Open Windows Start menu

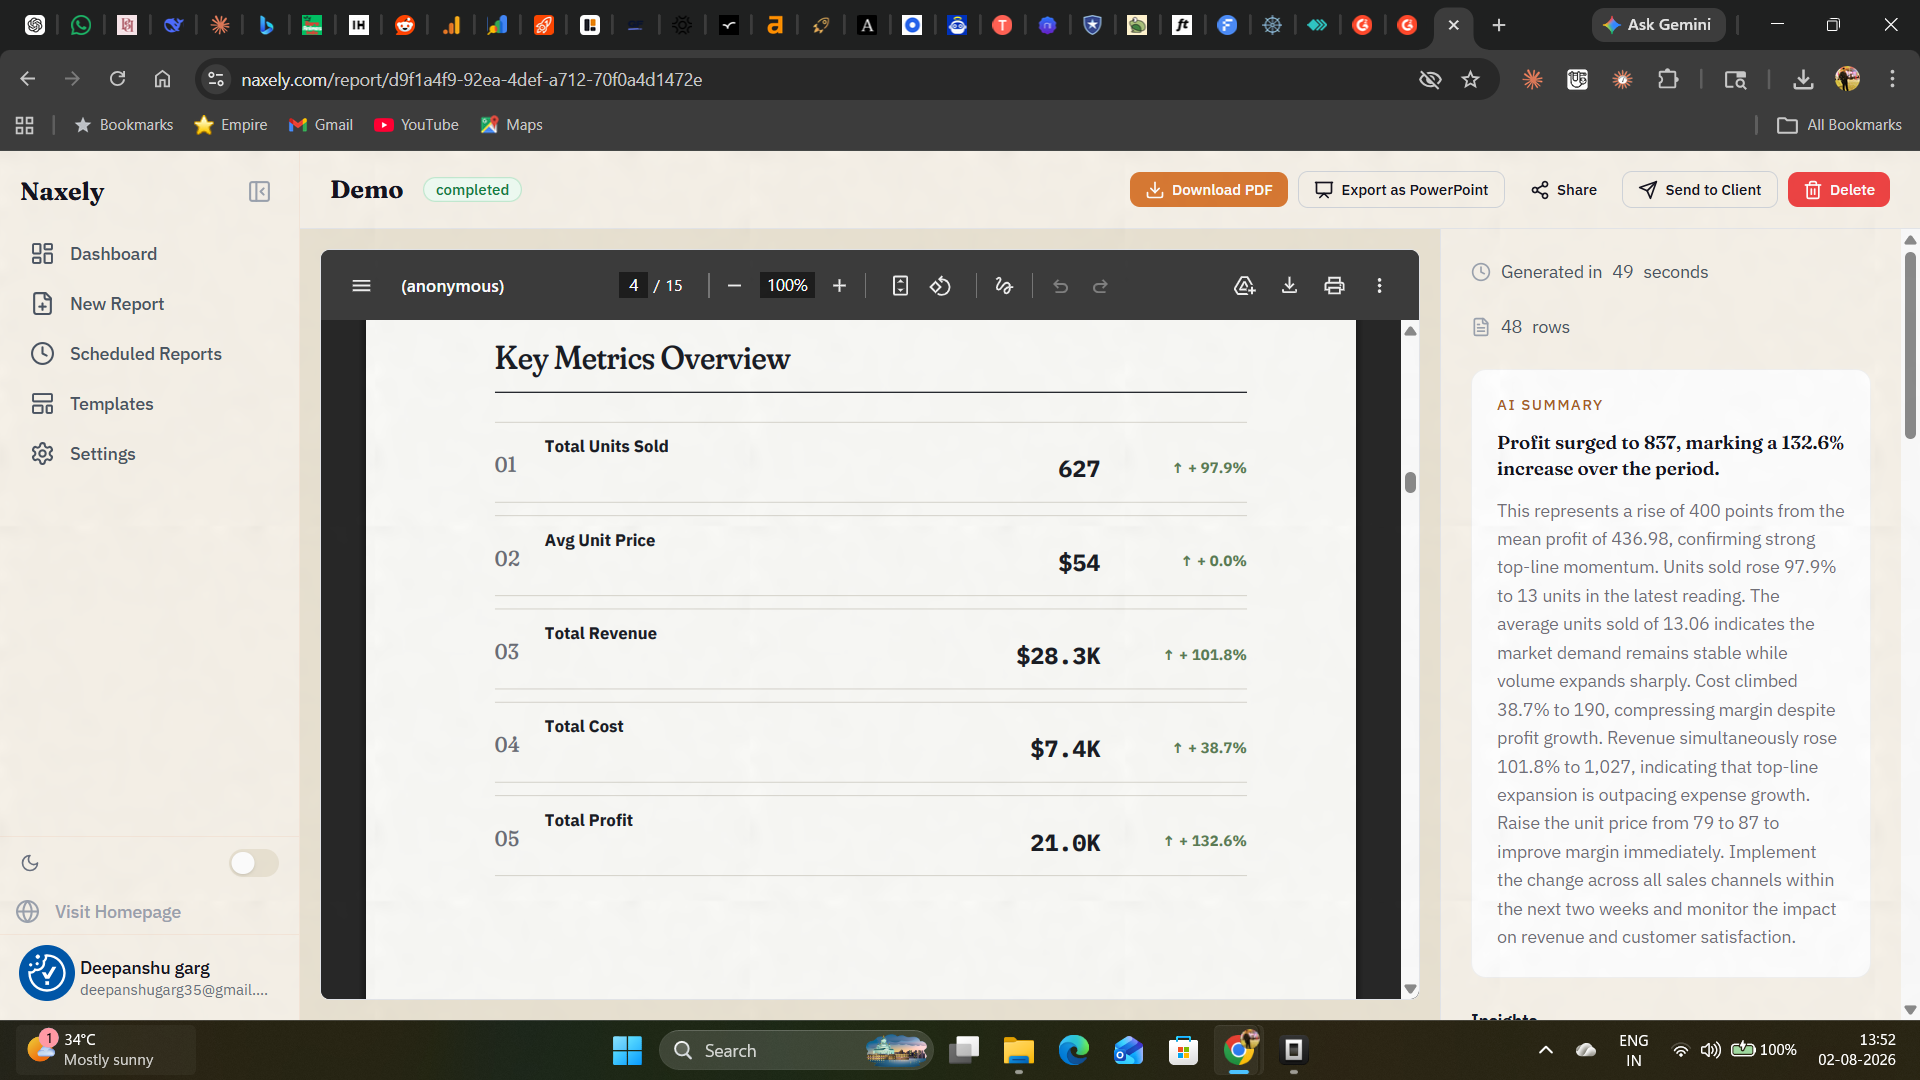(627, 1050)
